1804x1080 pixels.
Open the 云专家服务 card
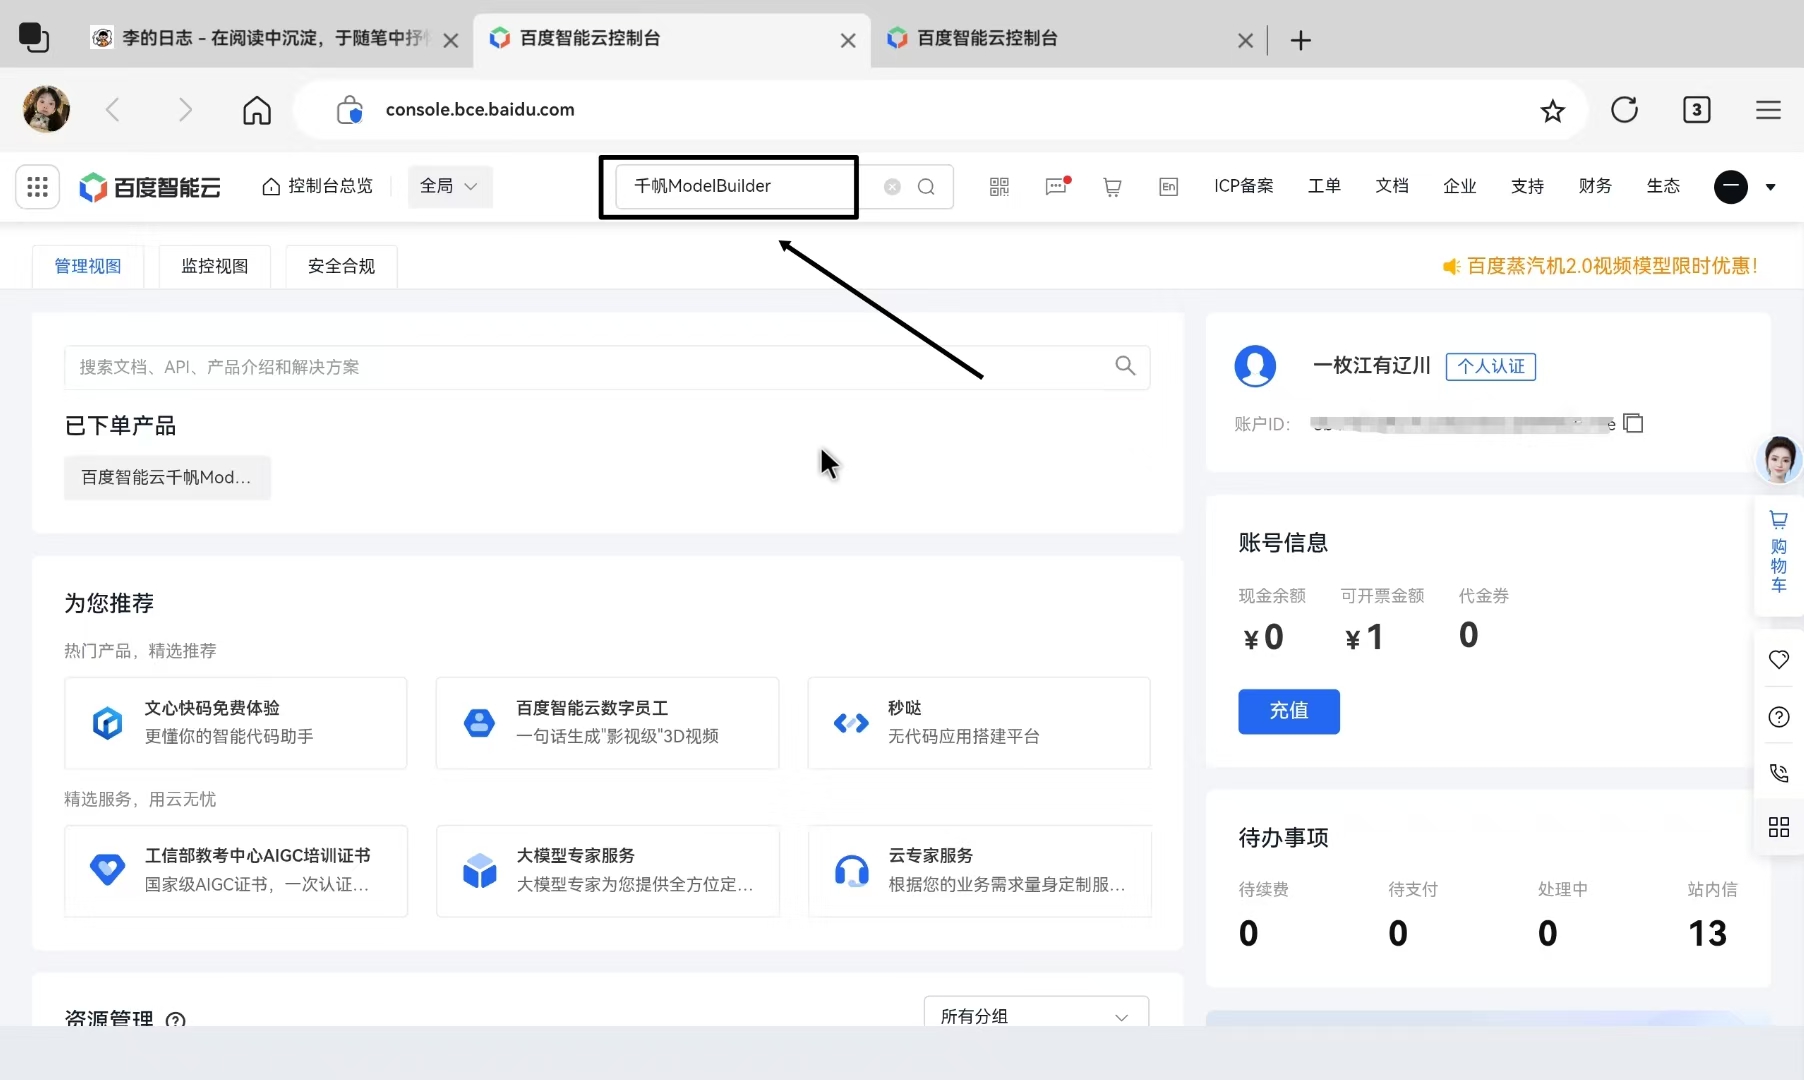point(979,870)
